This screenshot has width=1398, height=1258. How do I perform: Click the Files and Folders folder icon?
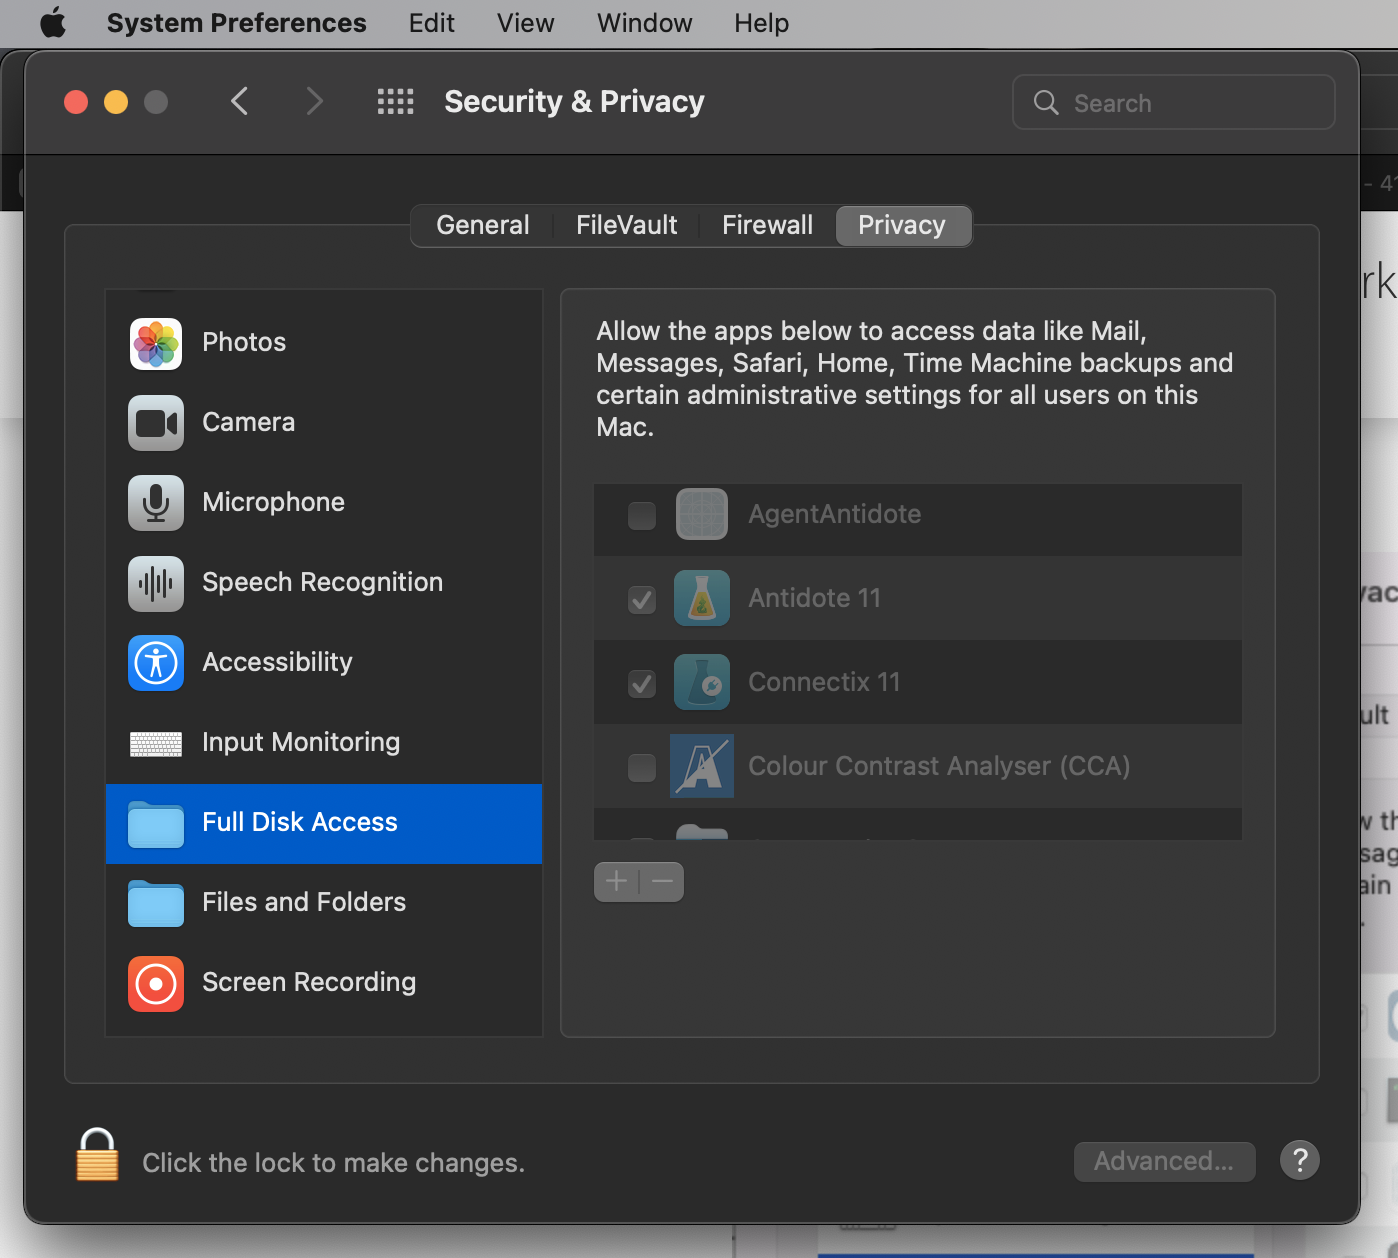pyautogui.click(x=156, y=904)
